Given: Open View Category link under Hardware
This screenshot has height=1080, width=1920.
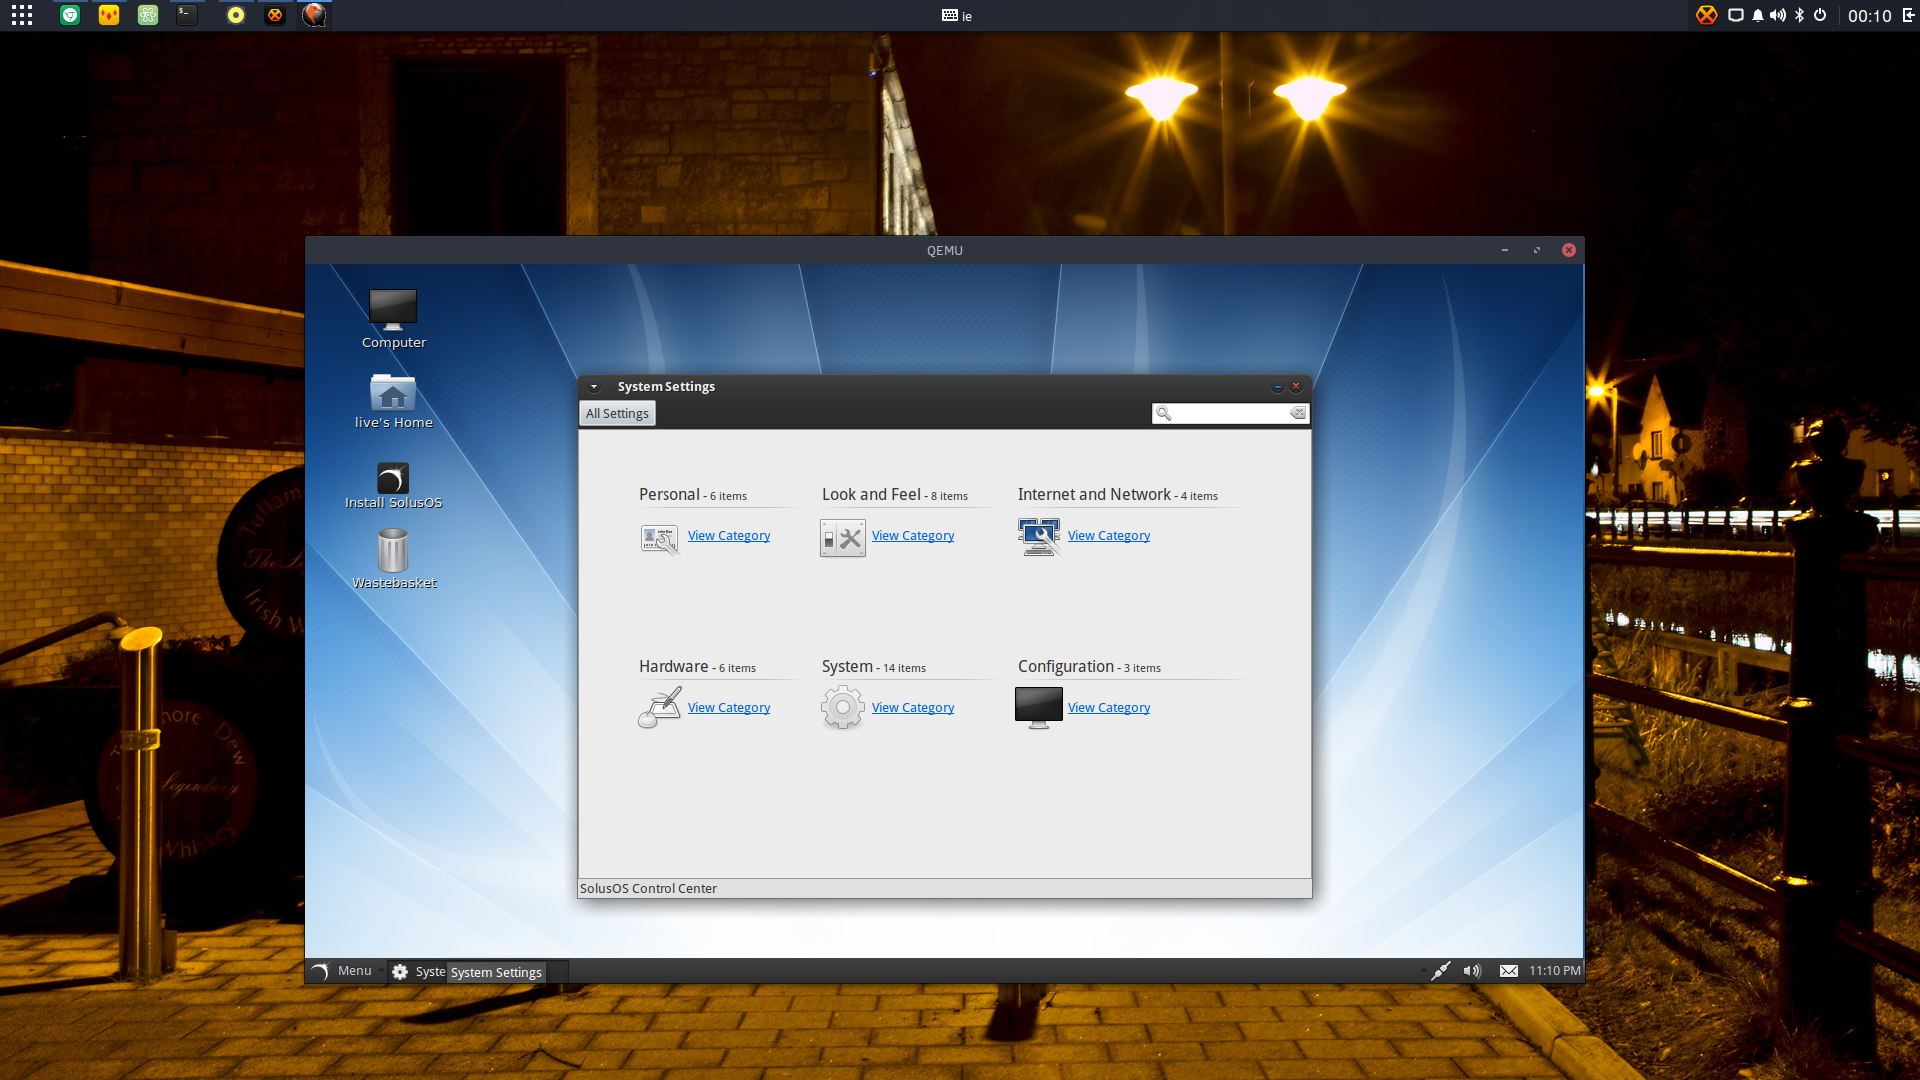Looking at the screenshot, I should coord(729,708).
